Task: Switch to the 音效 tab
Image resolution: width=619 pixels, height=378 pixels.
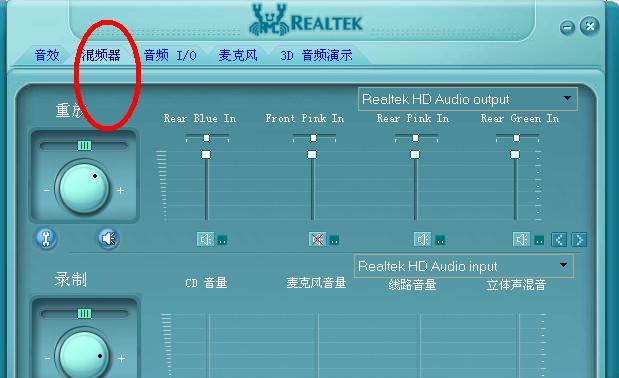Action: [47, 55]
